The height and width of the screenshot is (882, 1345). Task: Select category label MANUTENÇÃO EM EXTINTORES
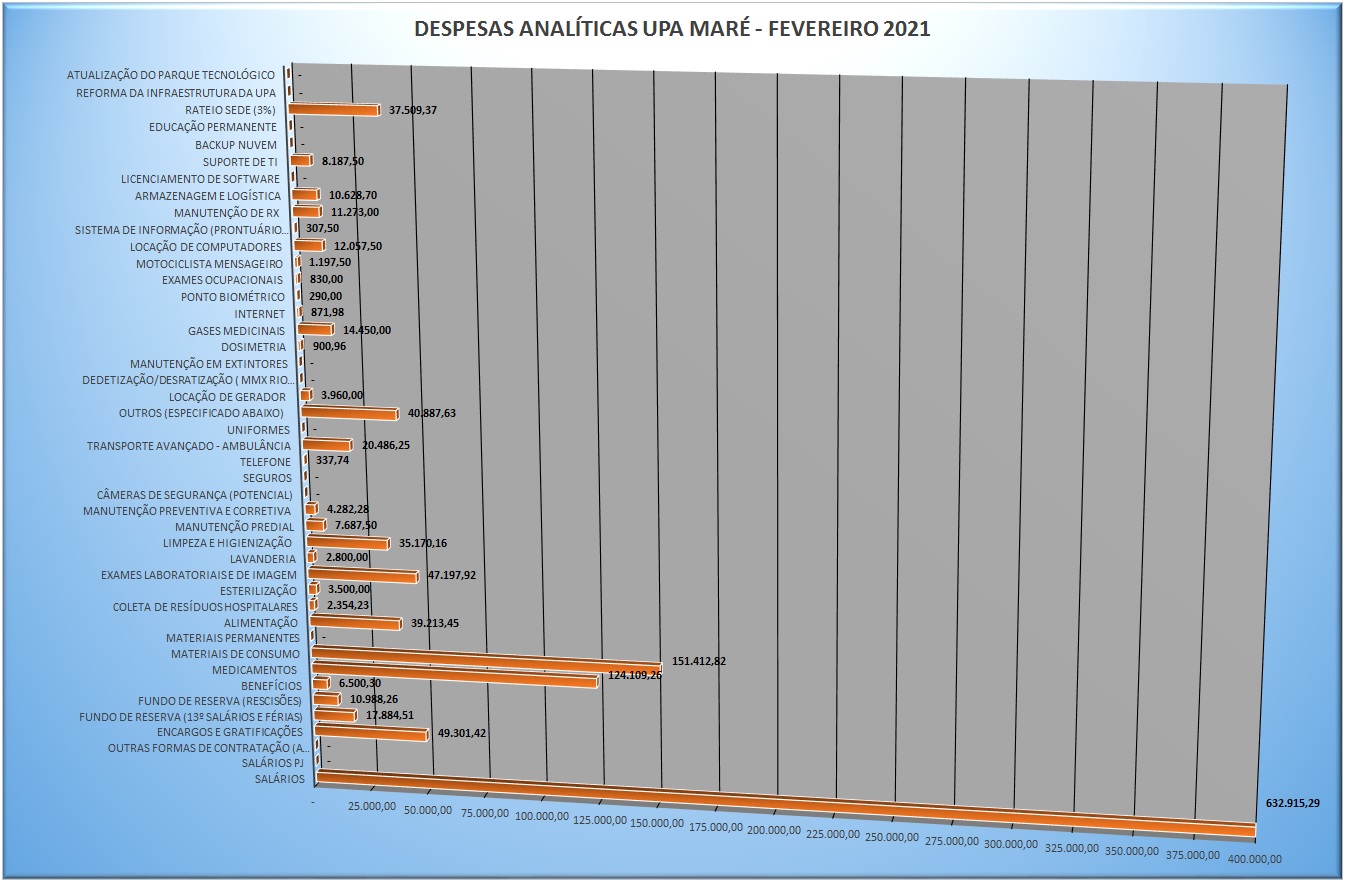[209, 364]
